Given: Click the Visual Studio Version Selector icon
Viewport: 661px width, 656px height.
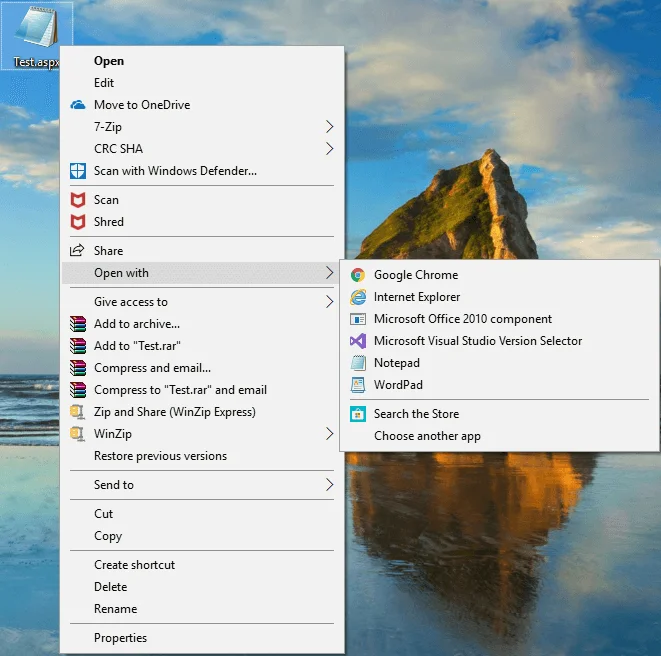Looking at the screenshot, I should (358, 341).
